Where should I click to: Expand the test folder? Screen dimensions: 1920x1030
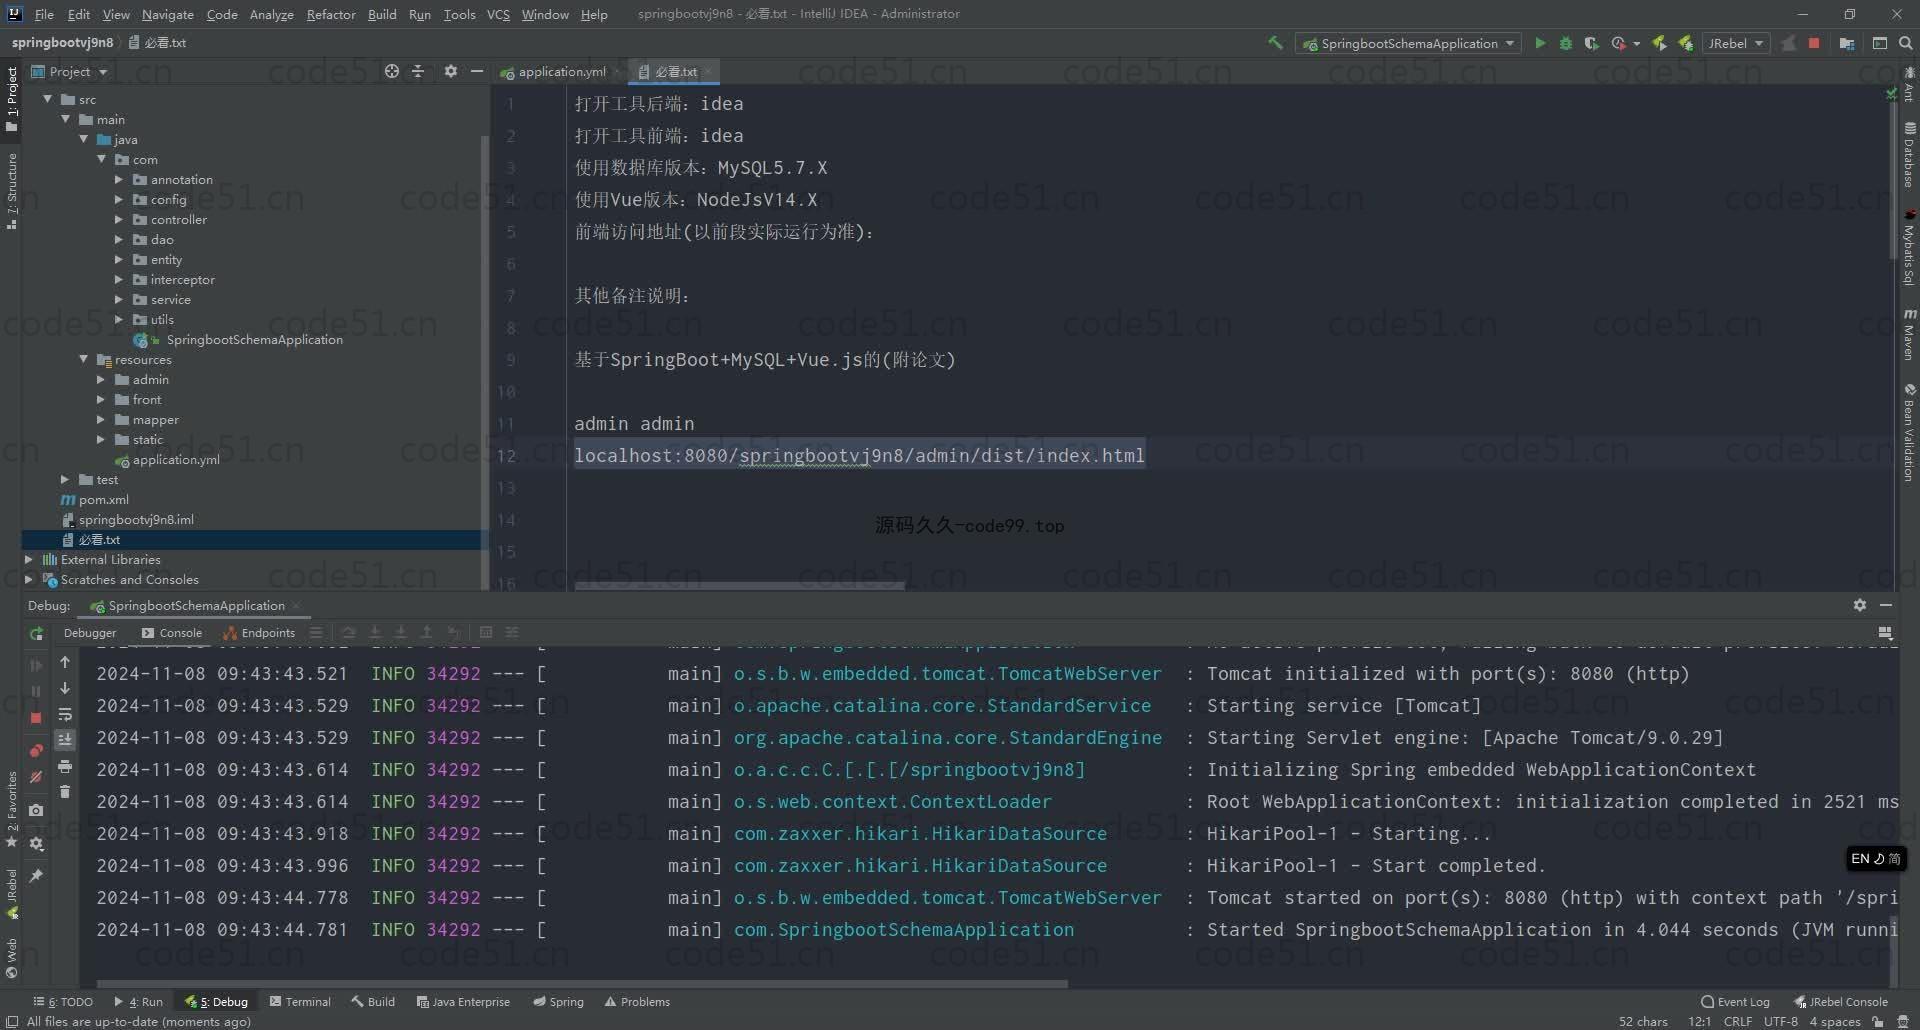(65, 479)
